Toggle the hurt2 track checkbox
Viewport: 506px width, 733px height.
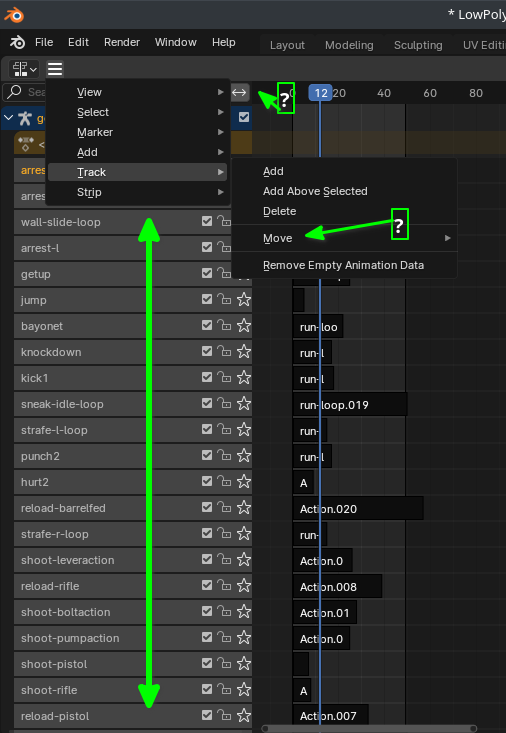[x=207, y=481]
